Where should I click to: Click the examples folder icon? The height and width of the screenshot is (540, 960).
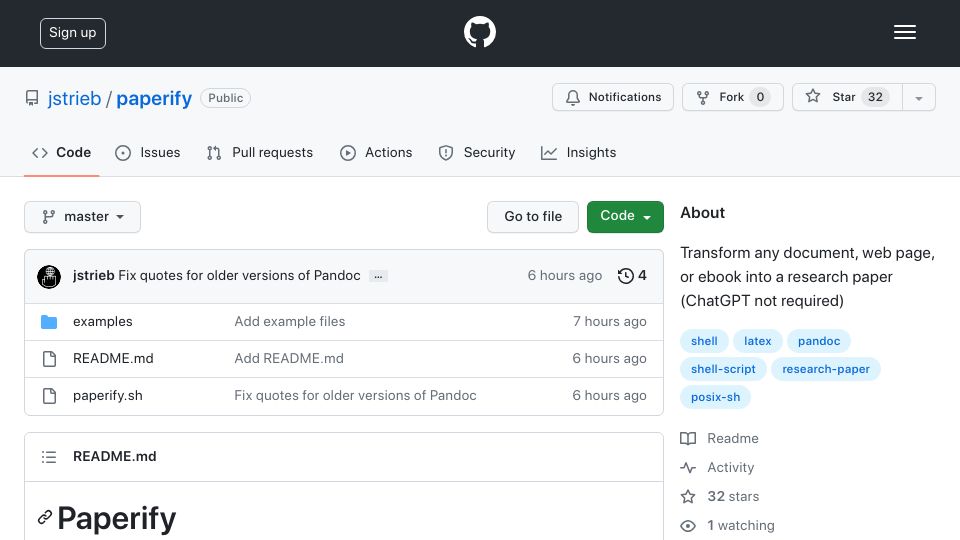pos(49,321)
